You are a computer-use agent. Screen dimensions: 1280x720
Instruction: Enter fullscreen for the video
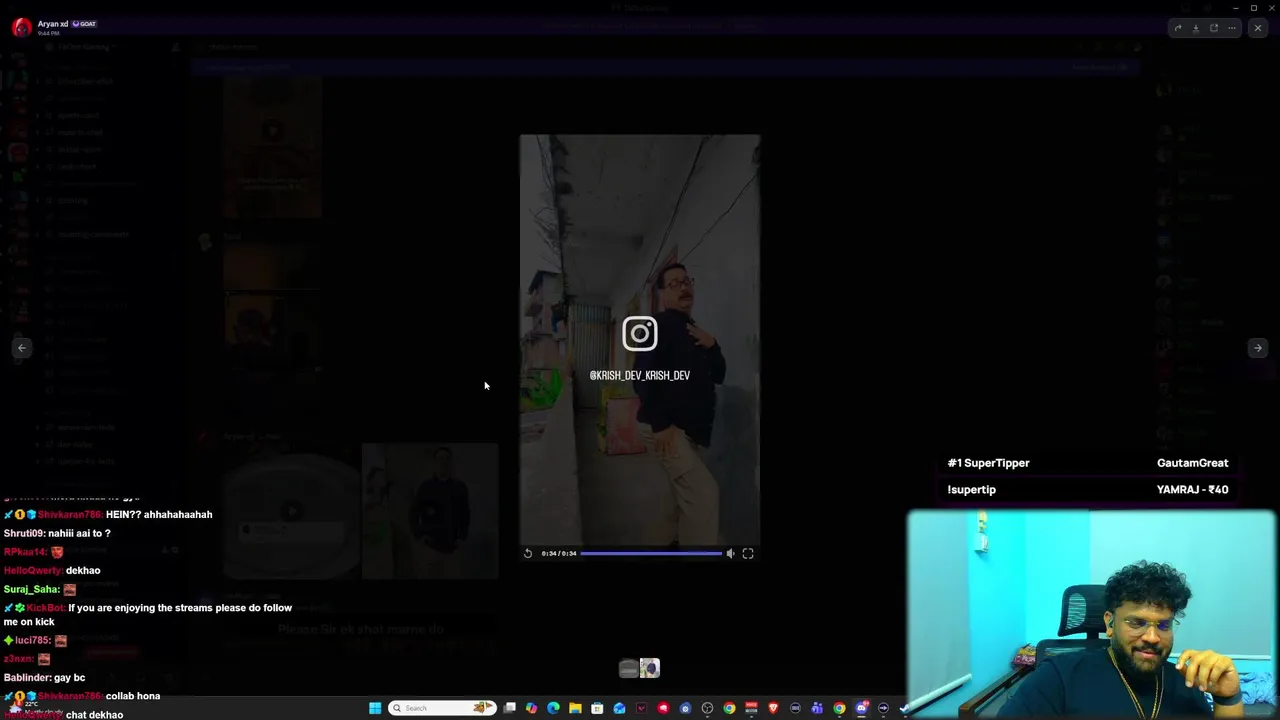(x=747, y=553)
